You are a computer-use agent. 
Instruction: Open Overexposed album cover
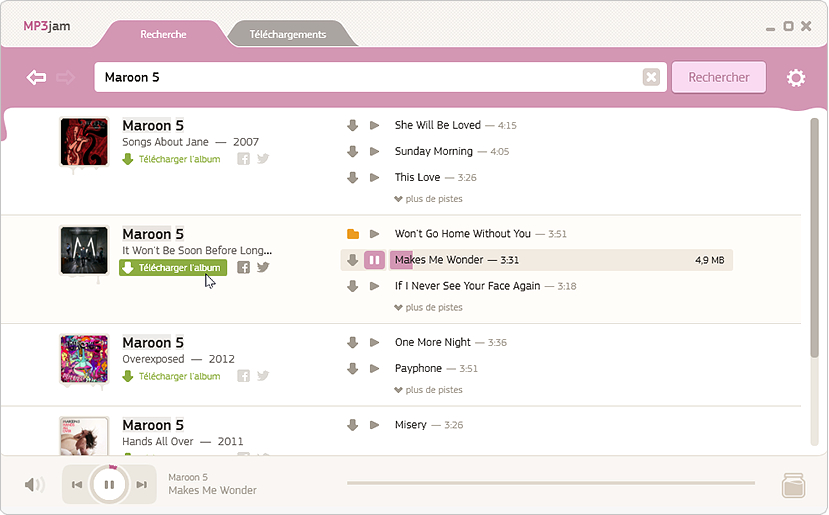(84, 359)
